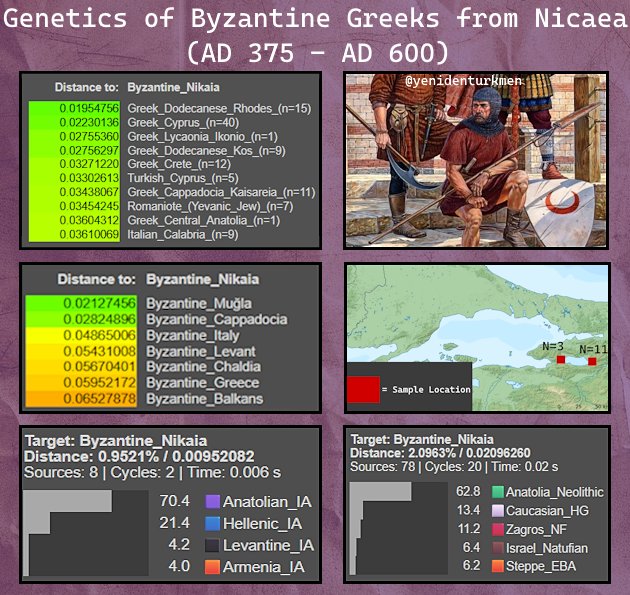Click the distance value 0.02824896
Screen dimensions: 630x595
[x=100, y=319]
